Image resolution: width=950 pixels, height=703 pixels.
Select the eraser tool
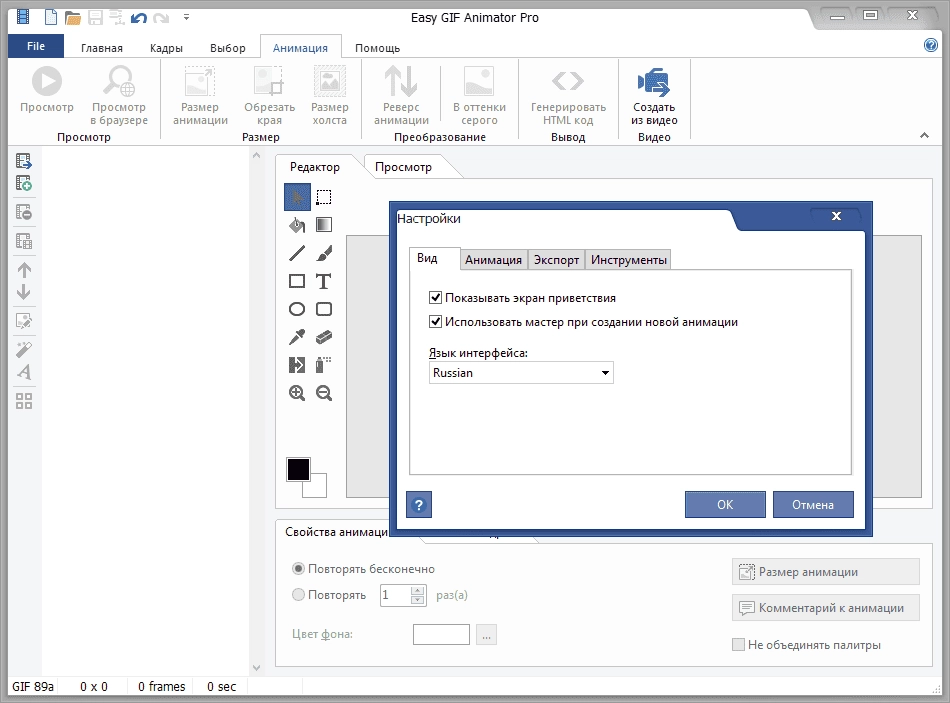click(x=324, y=337)
